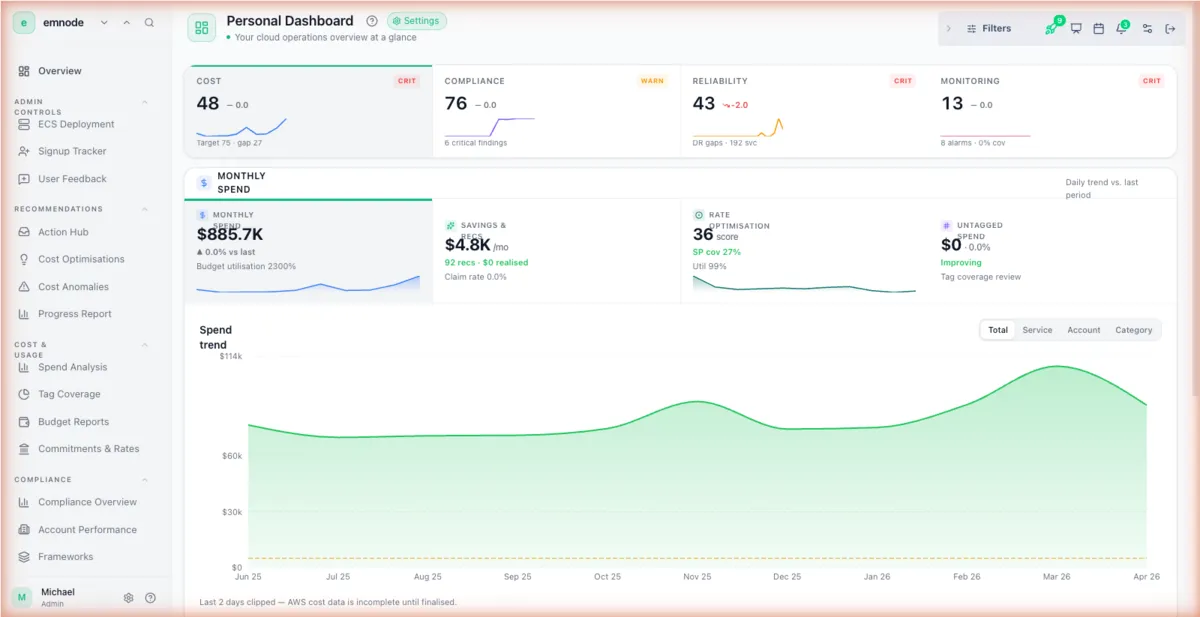The width and height of the screenshot is (1200, 617).
Task: Click the Tag Coverage pie icon
Action: (24, 394)
